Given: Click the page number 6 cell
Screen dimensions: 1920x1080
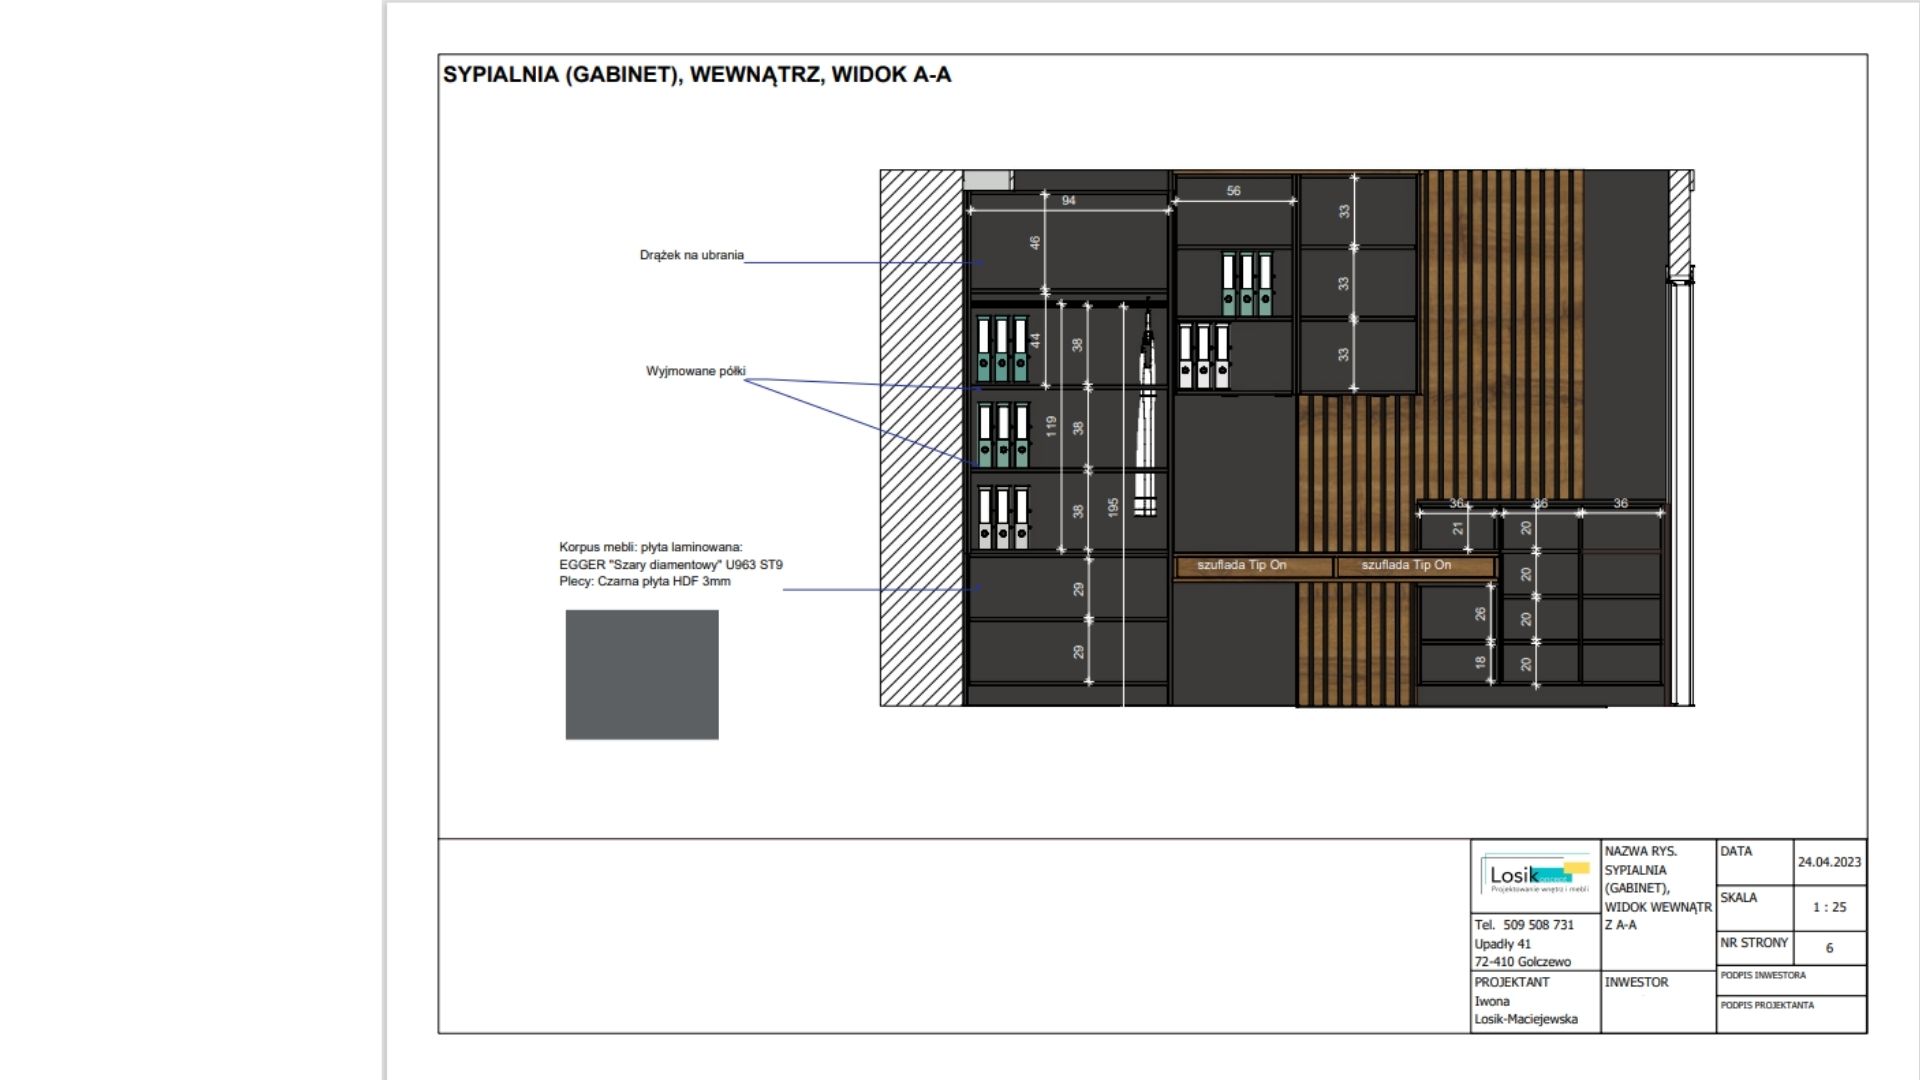Looking at the screenshot, I should click(1829, 948).
